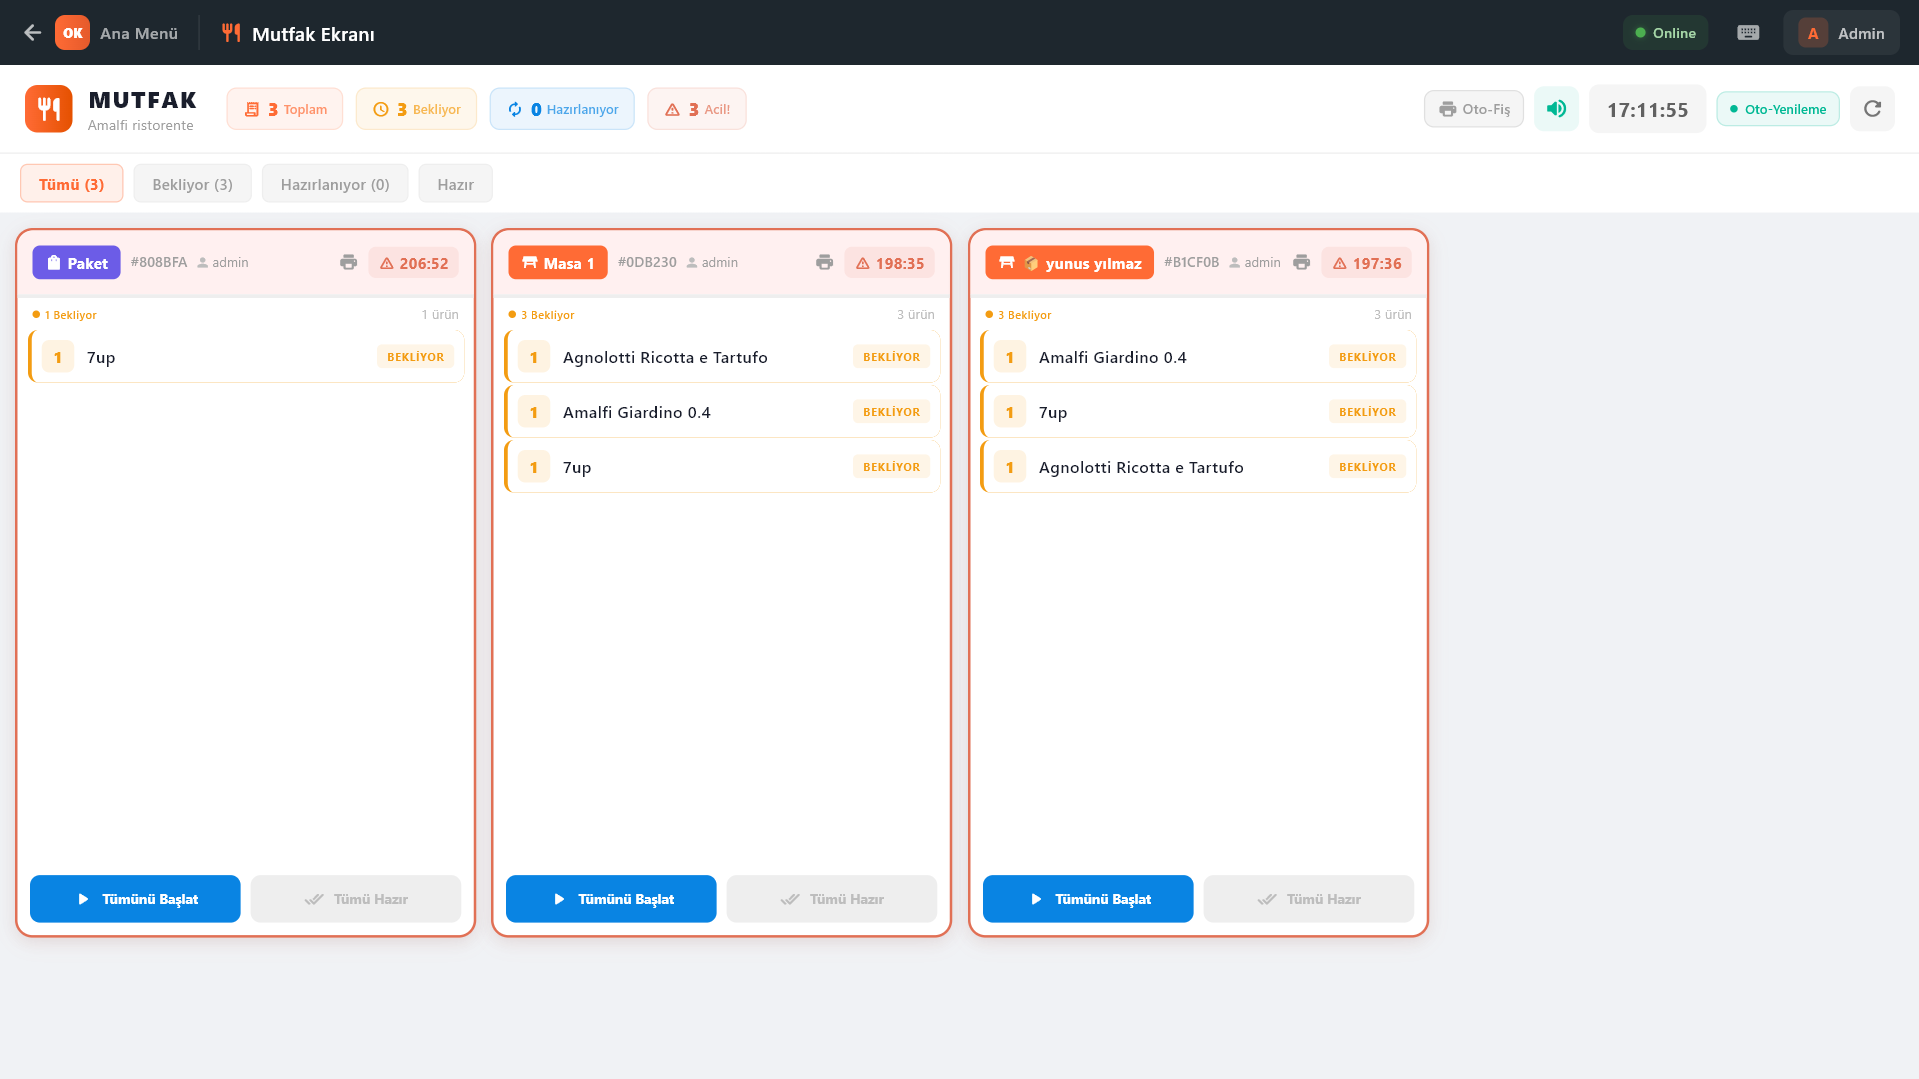Open the keyboard icon in header
Screen dimensions: 1919x1079
coord(1748,33)
